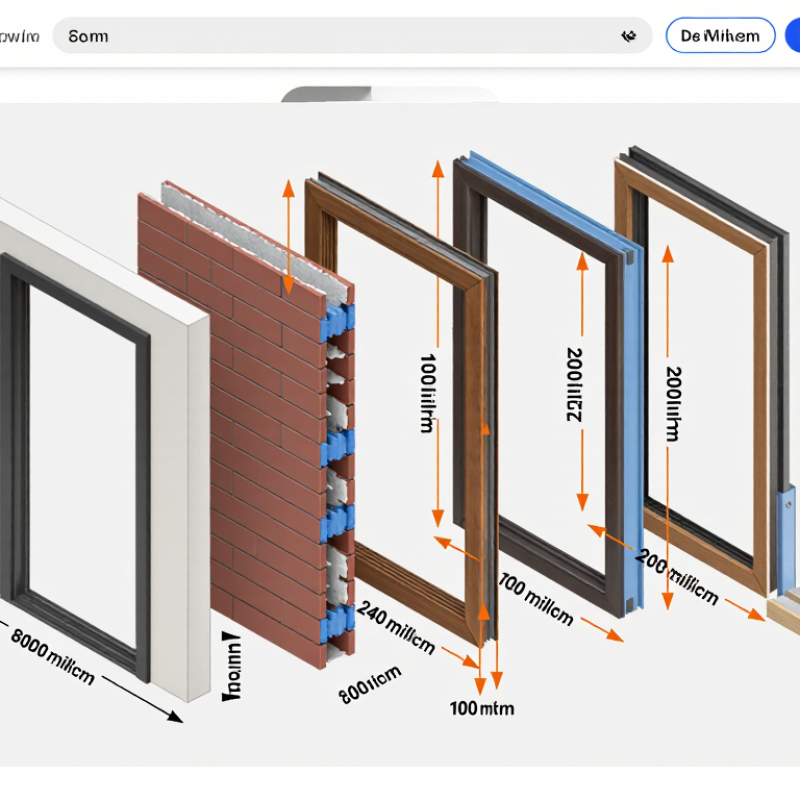Screen dimensions: 800x800
Task: Click the "De Mihem" outlined button
Action: (x=720, y=36)
